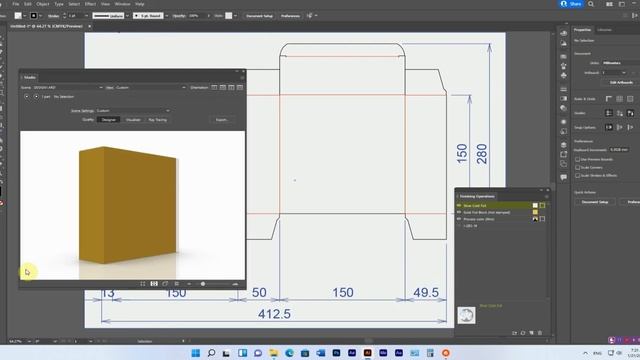Toggle the first Guides icon
The height and width of the screenshot is (360, 640).
click(x=609, y=113)
